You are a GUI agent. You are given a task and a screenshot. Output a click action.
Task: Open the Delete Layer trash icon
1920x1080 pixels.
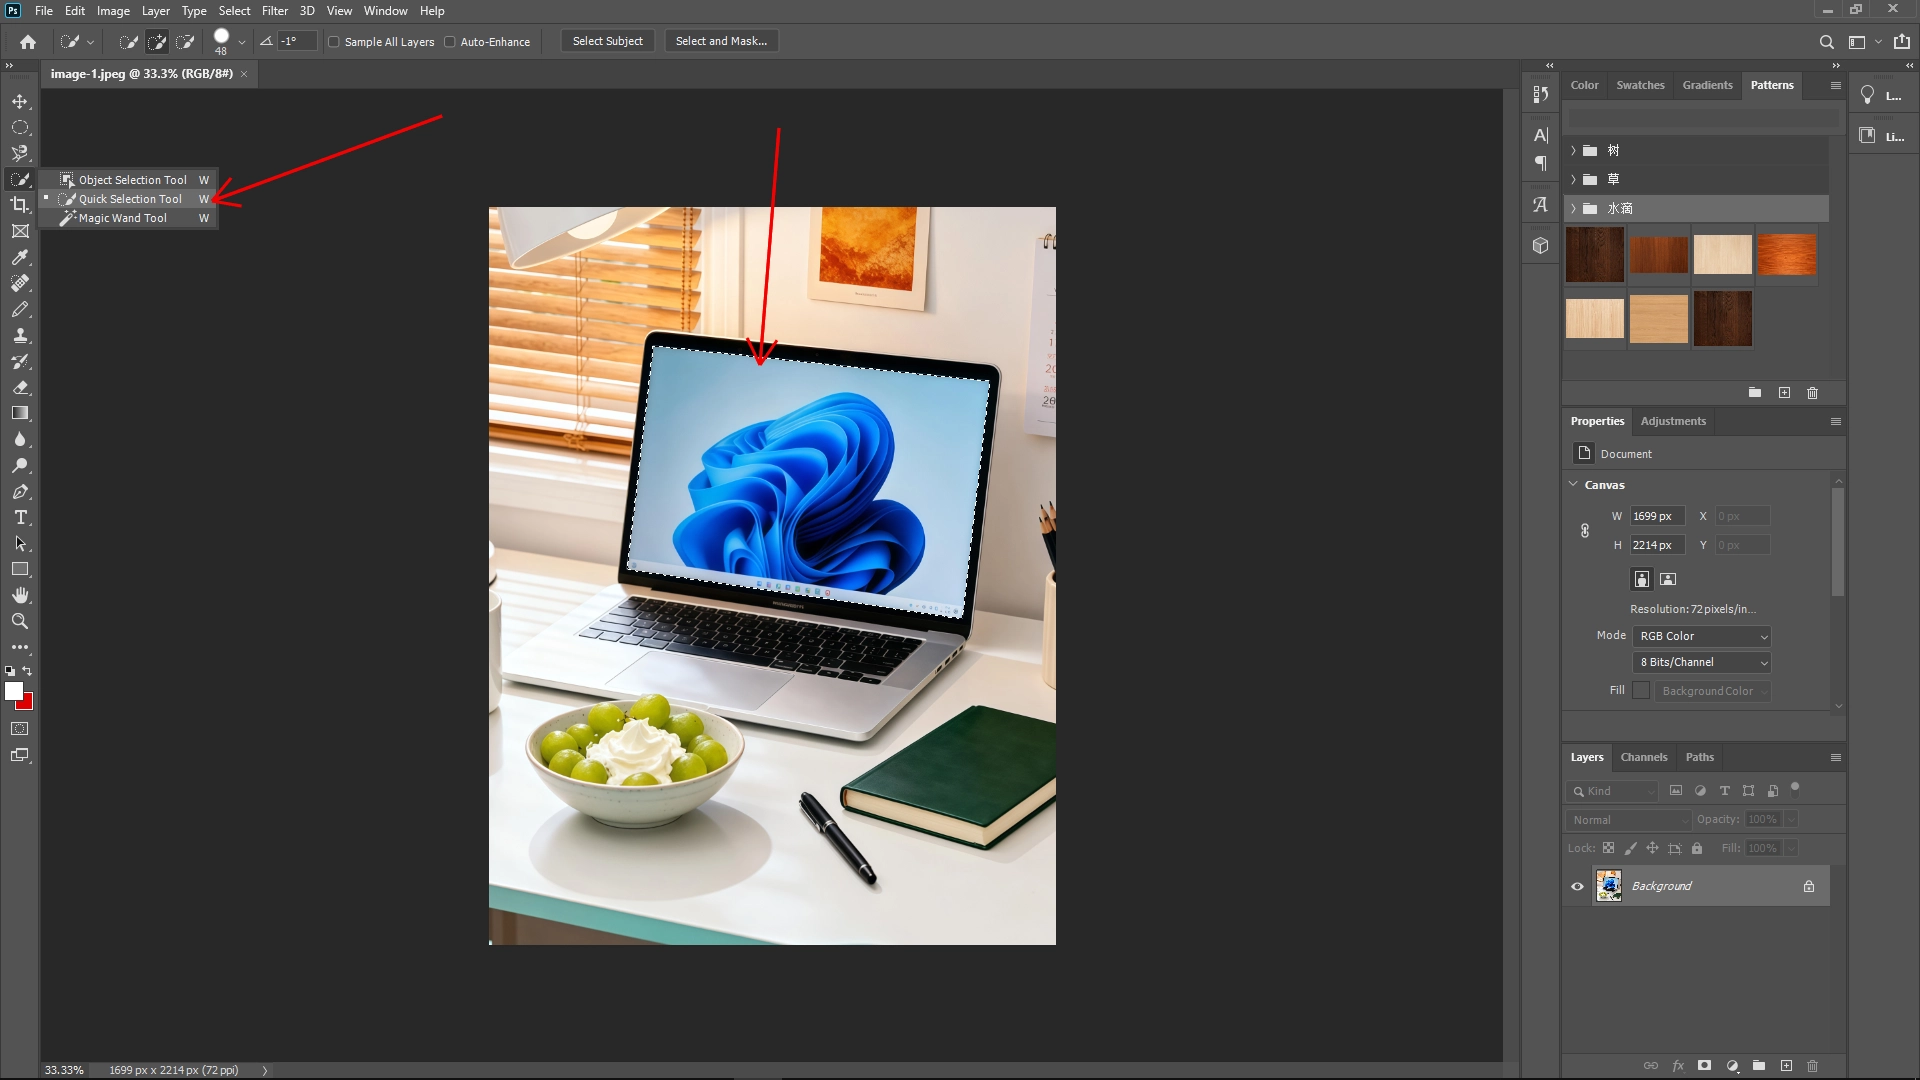[x=1812, y=1065]
